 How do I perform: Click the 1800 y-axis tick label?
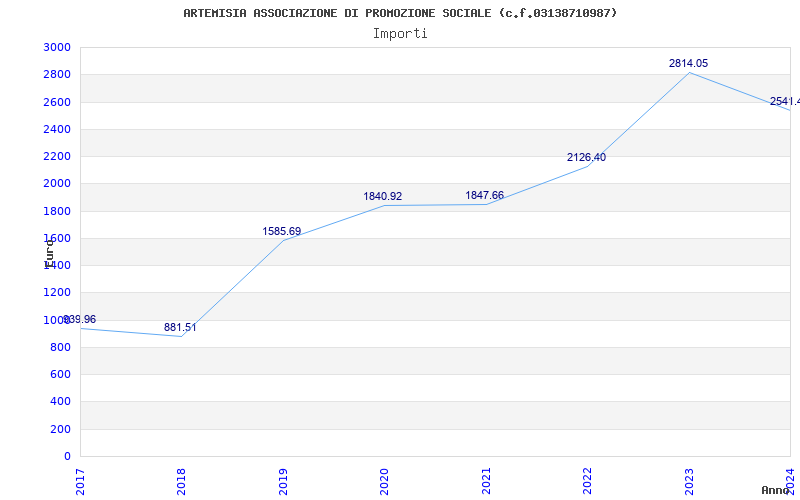pyautogui.click(x=57, y=211)
